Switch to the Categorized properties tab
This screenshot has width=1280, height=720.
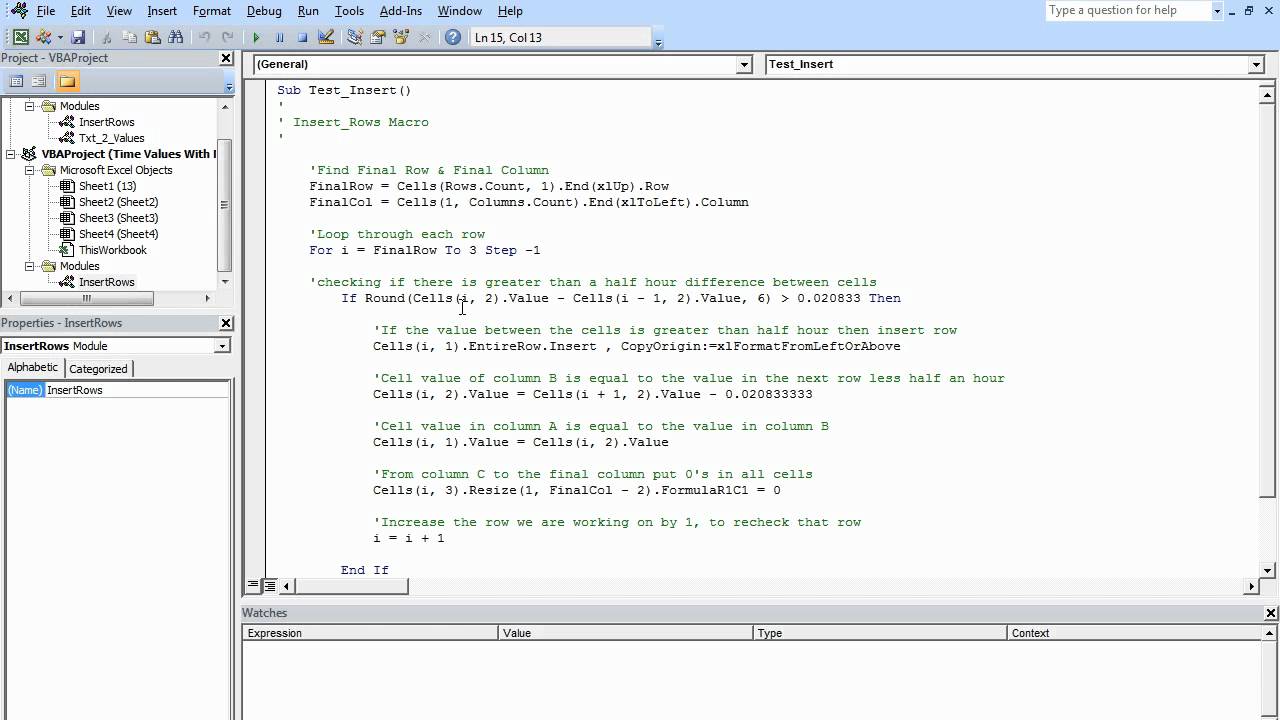click(98, 369)
